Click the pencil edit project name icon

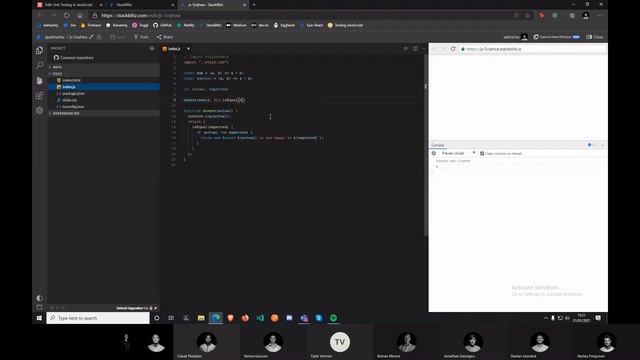coord(91,37)
